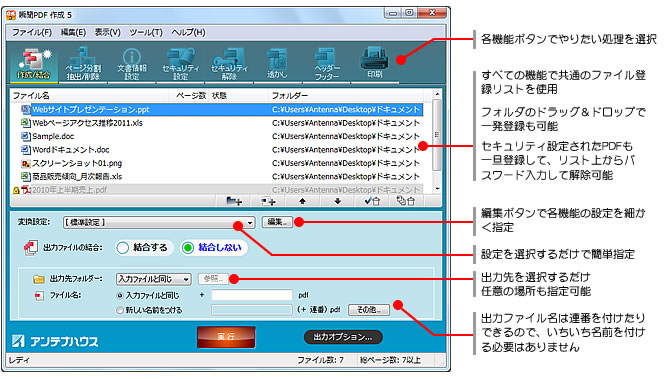Select the 2010年上半期売上.pdf row

pos(217,190)
